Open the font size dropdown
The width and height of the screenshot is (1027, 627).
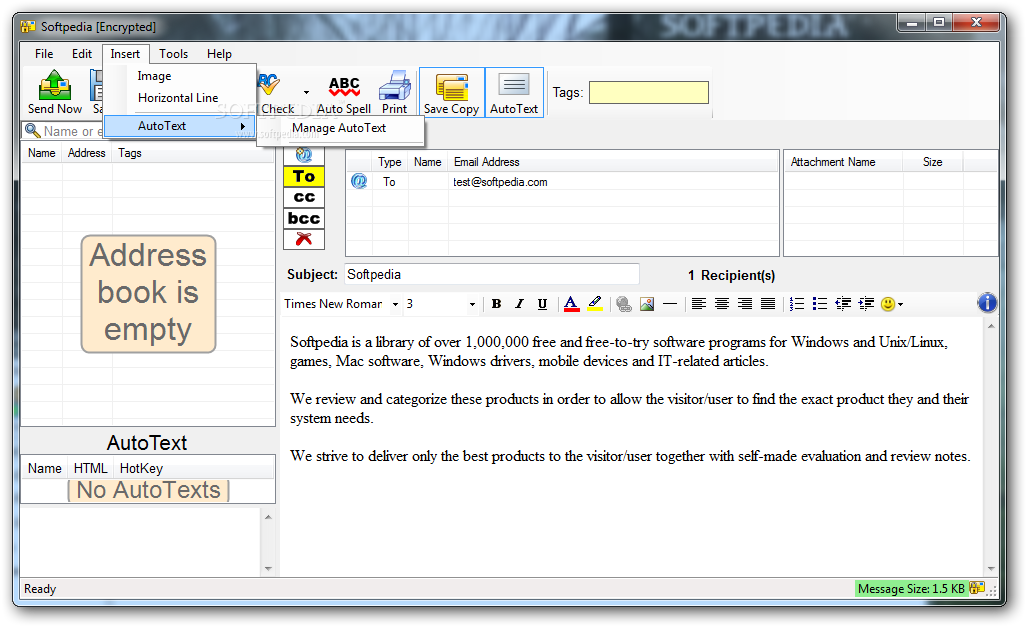pyautogui.click(x=472, y=304)
